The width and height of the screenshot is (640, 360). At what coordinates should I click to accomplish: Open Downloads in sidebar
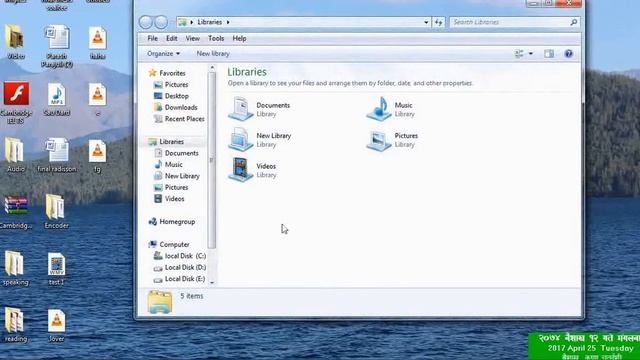click(176, 107)
